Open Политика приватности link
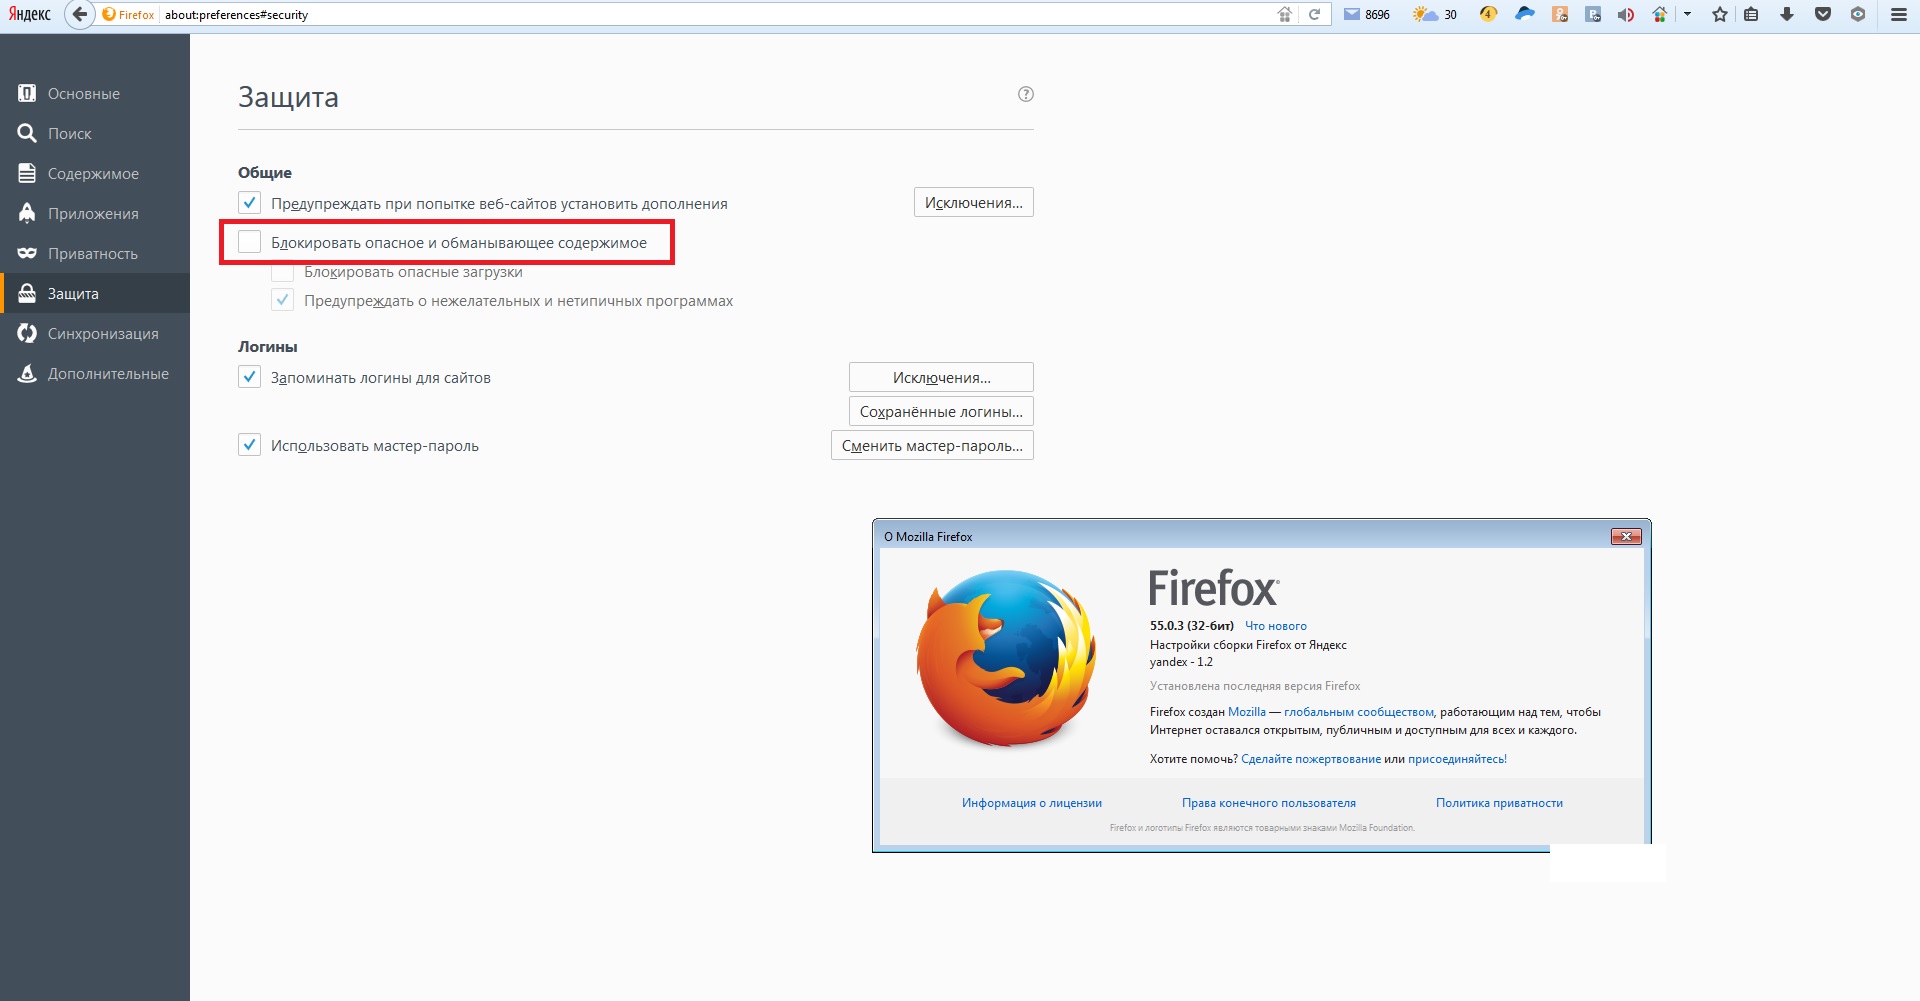 [x=1499, y=803]
